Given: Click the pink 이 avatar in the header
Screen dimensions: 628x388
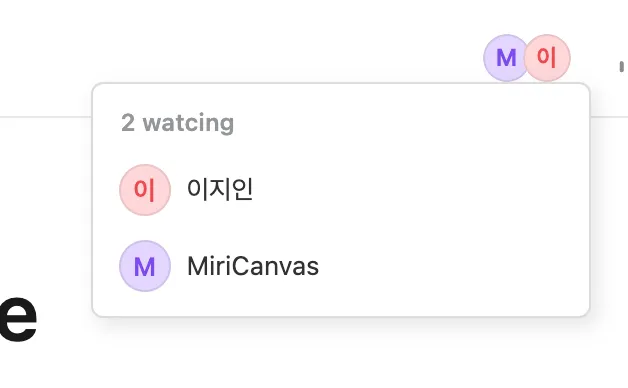Looking at the screenshot, I should pos(547,58).
